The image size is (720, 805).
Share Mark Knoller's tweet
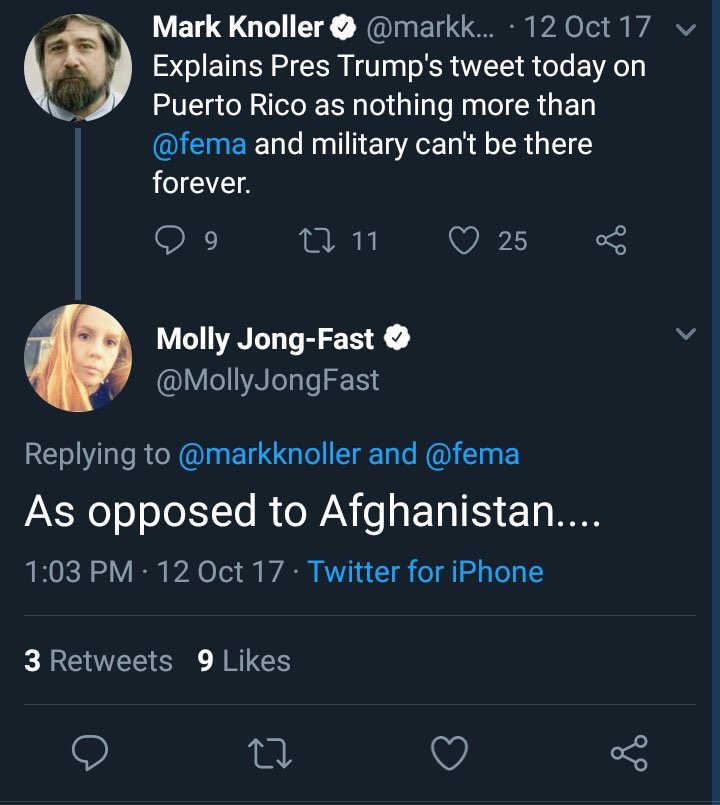[610, 240]
